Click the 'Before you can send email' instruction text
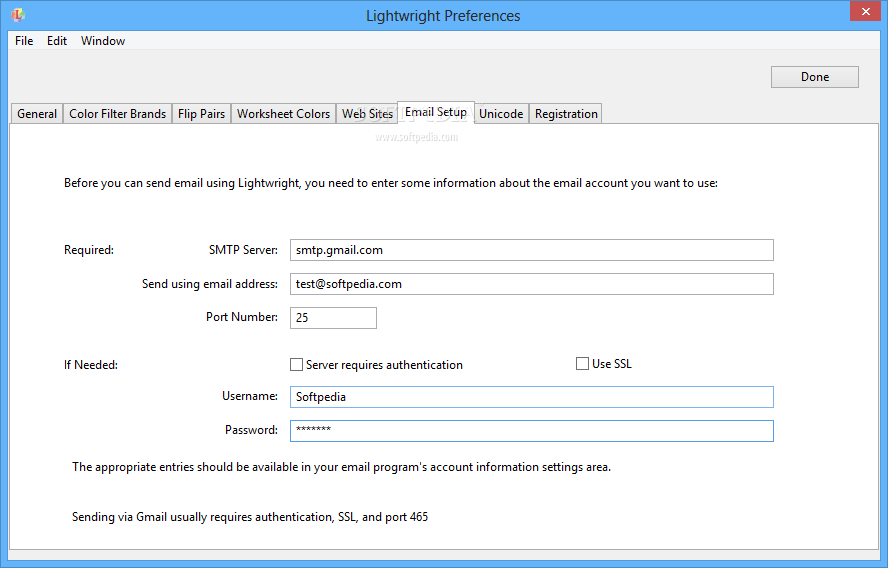Viewport: 888px width, 568px height. pos(391,183)
